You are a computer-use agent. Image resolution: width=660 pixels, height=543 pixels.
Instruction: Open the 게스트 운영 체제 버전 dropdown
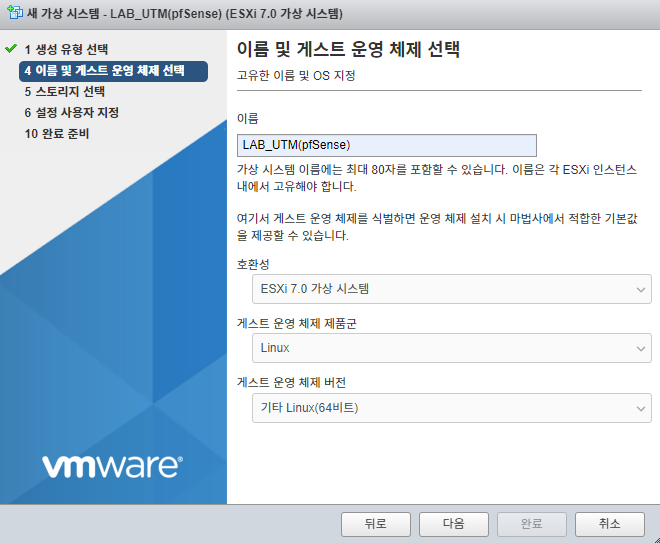coord(451,407)
